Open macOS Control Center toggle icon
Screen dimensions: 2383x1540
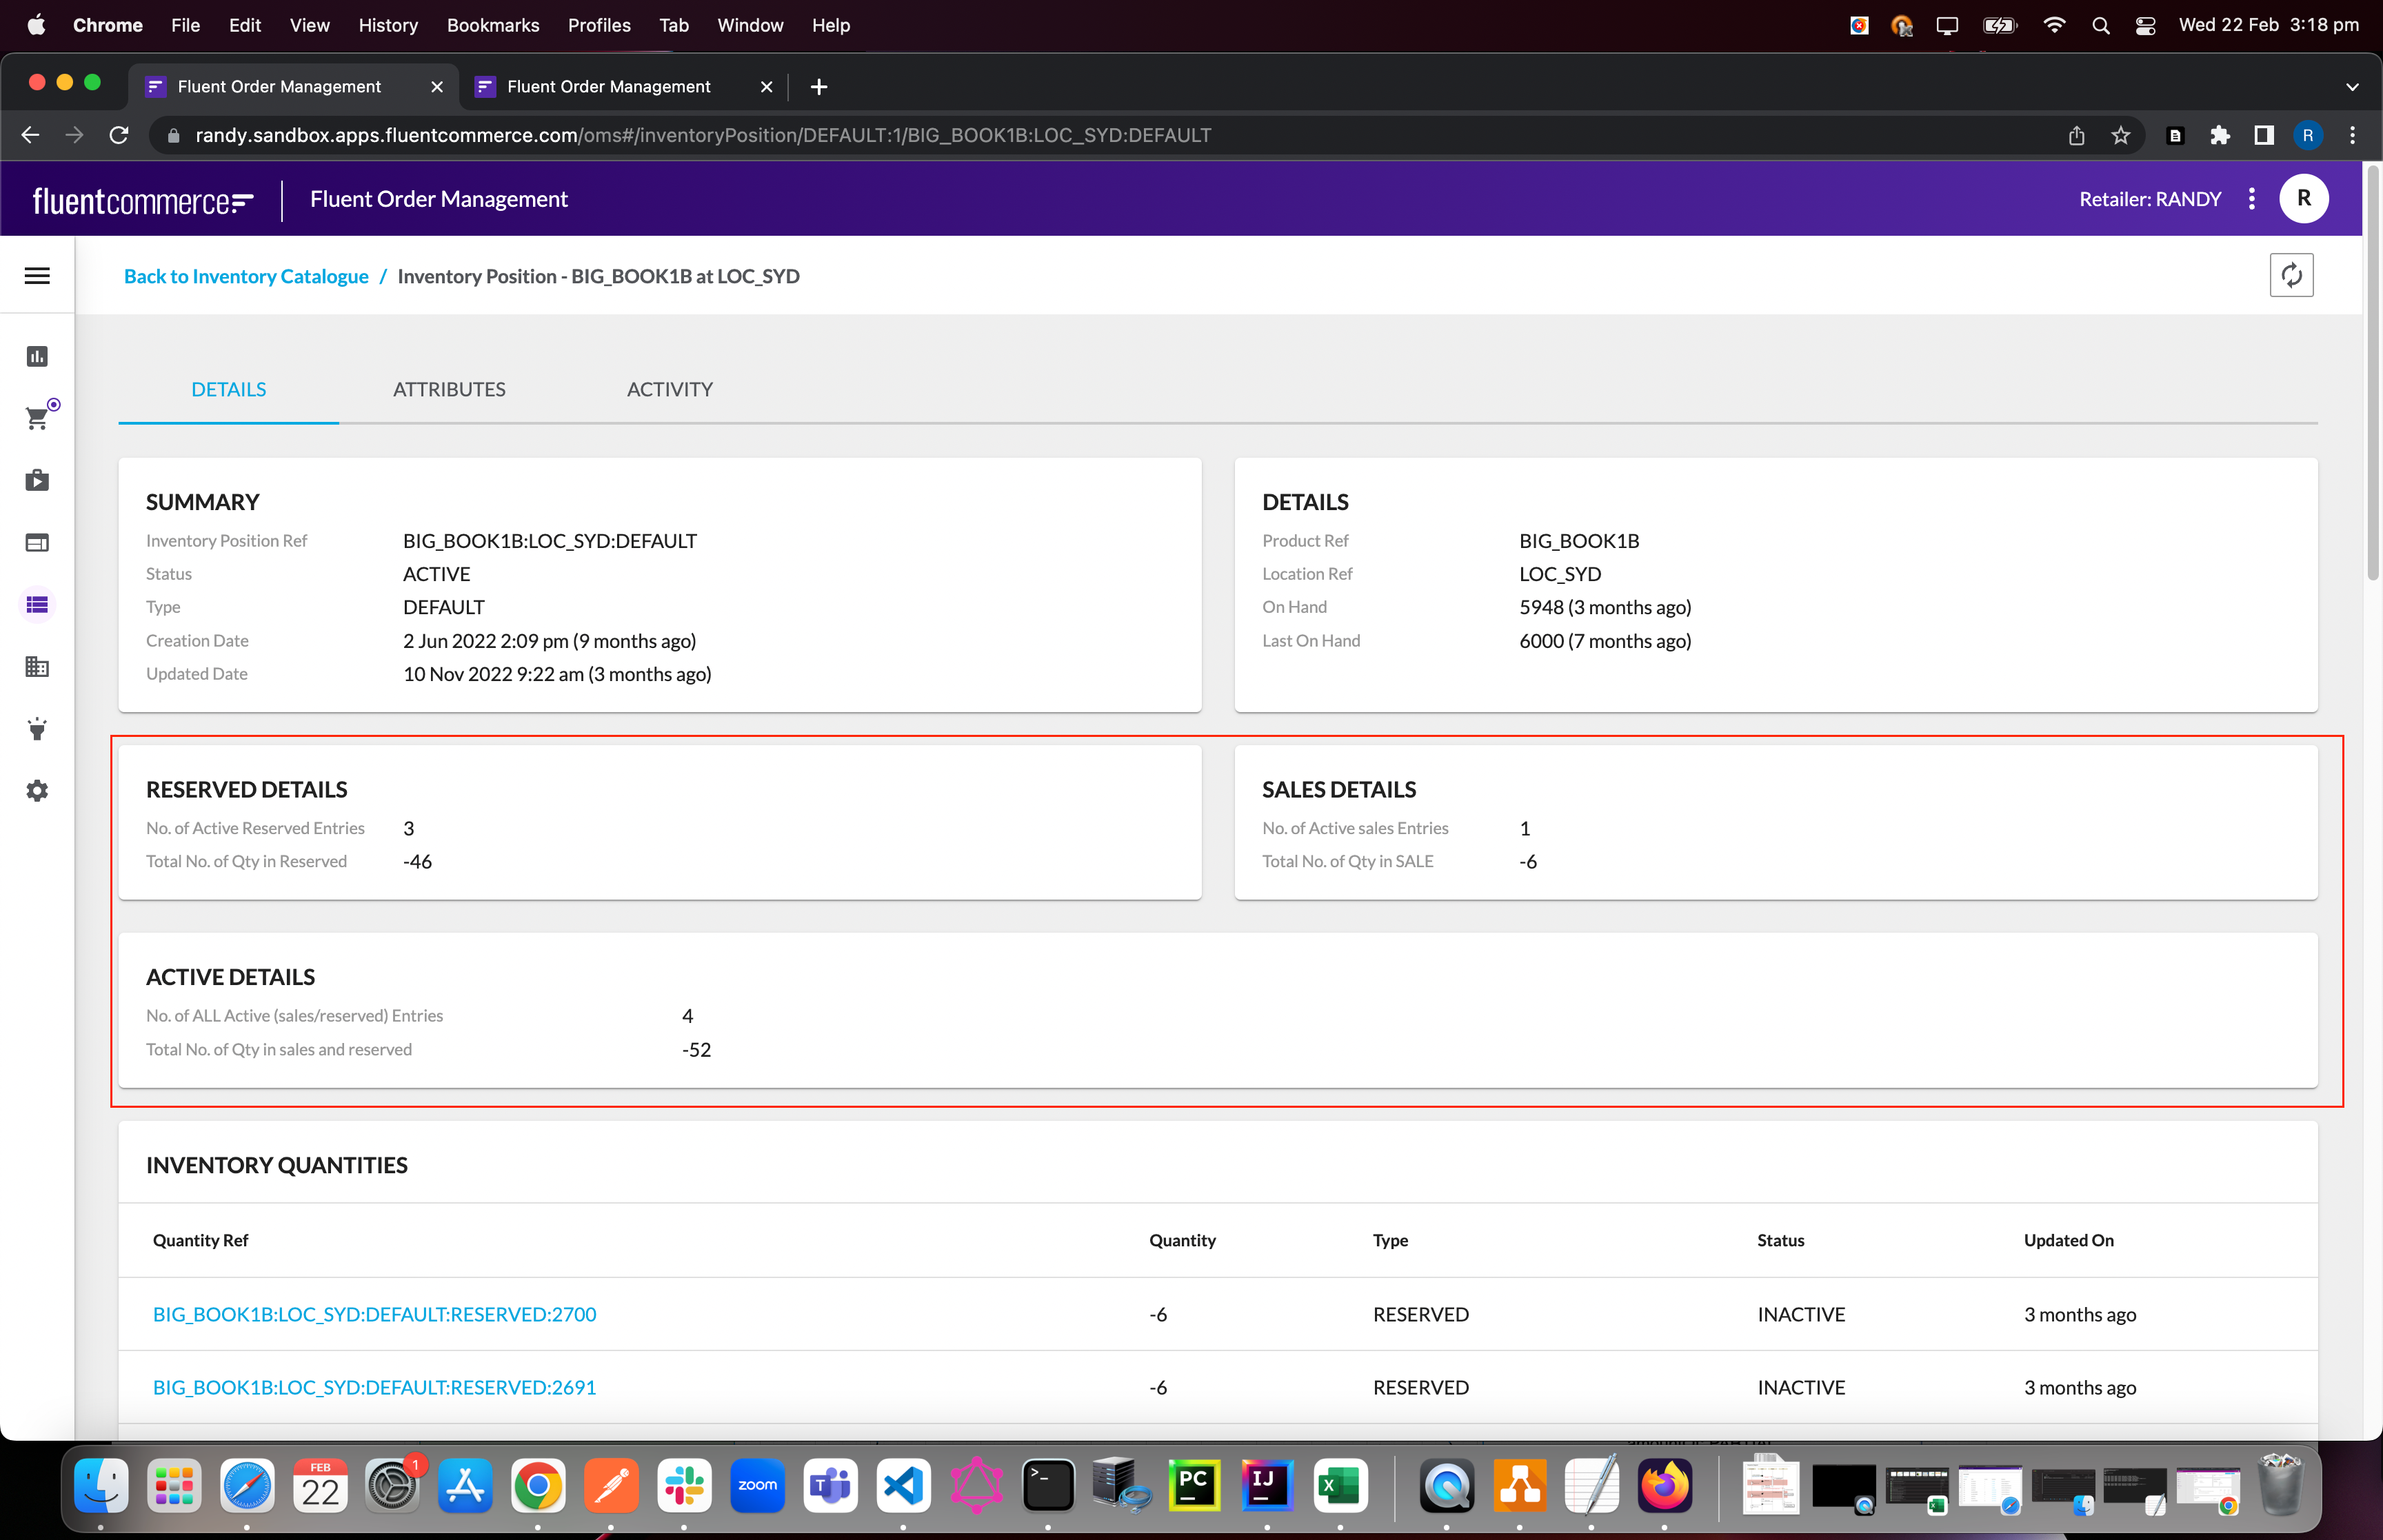tap(2145, 25)
